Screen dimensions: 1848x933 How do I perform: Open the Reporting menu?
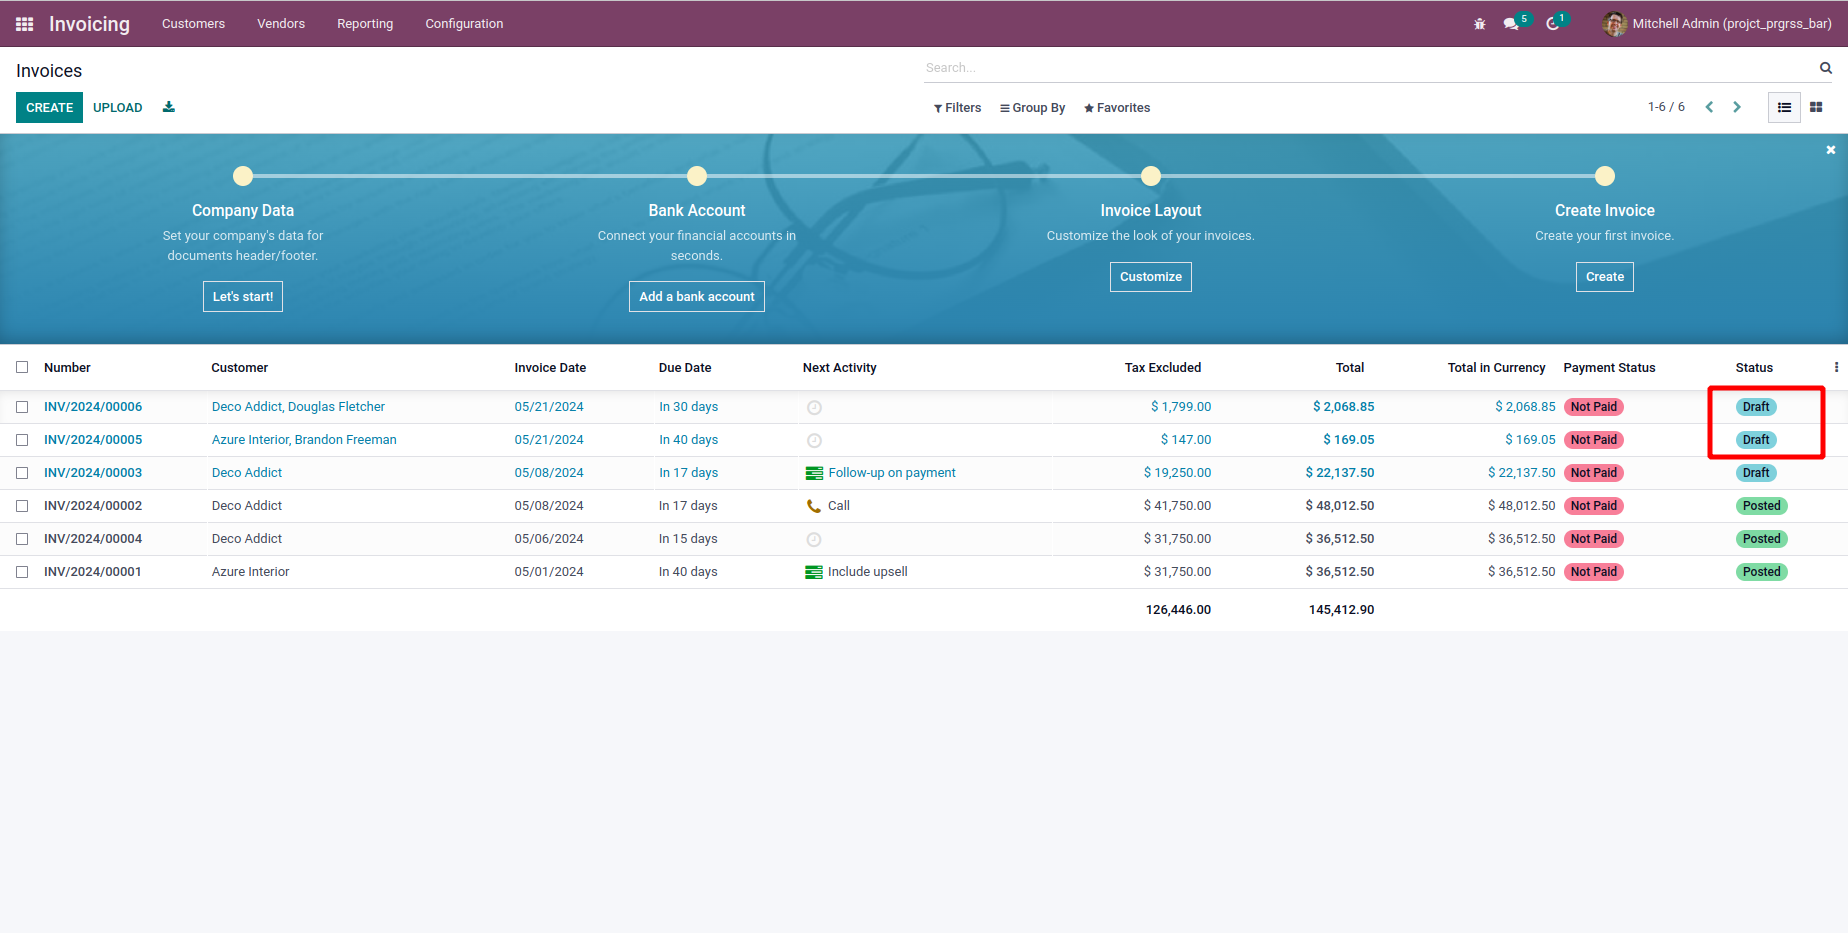[364, 24]
